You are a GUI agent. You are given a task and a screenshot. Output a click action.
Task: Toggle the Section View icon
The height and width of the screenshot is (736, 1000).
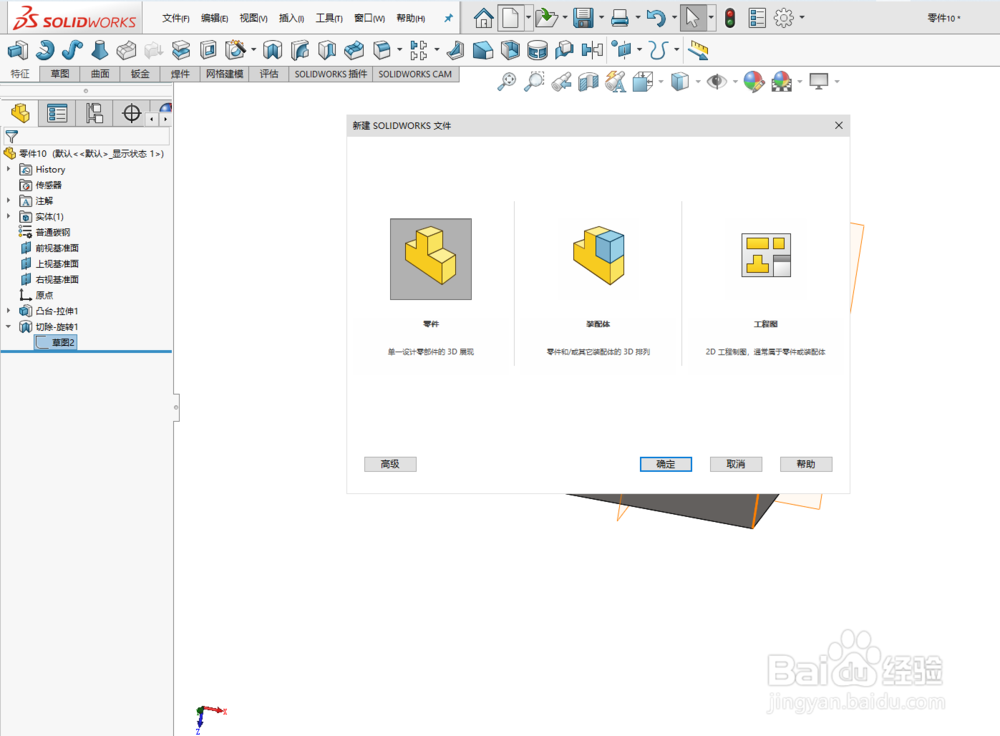(588, 82)
